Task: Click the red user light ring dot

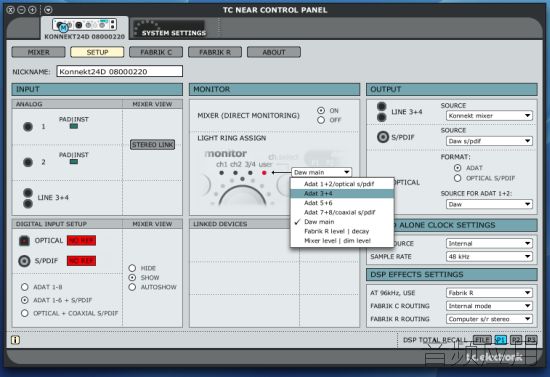Action: tap(264, 173)
